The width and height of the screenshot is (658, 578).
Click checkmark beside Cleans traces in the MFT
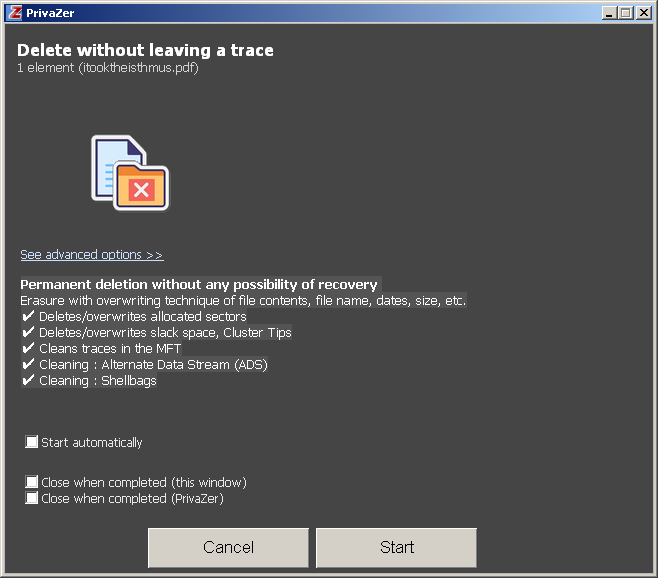pyautogui.click(x=28, y=348)
